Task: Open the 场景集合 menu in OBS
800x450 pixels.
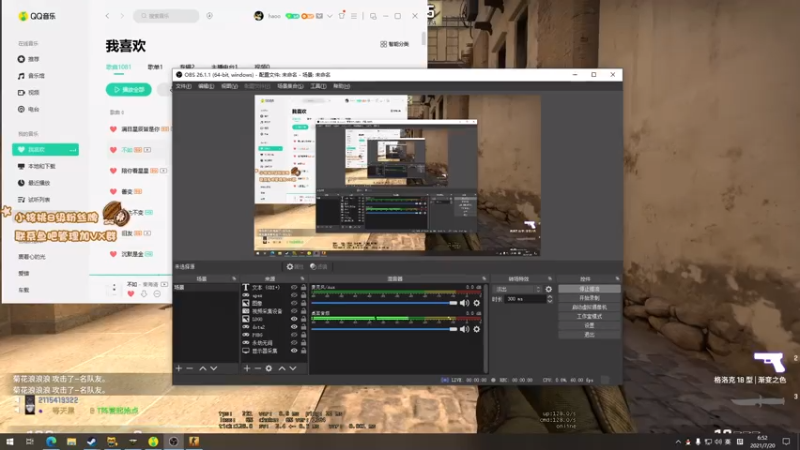Action: pos(290,86)
